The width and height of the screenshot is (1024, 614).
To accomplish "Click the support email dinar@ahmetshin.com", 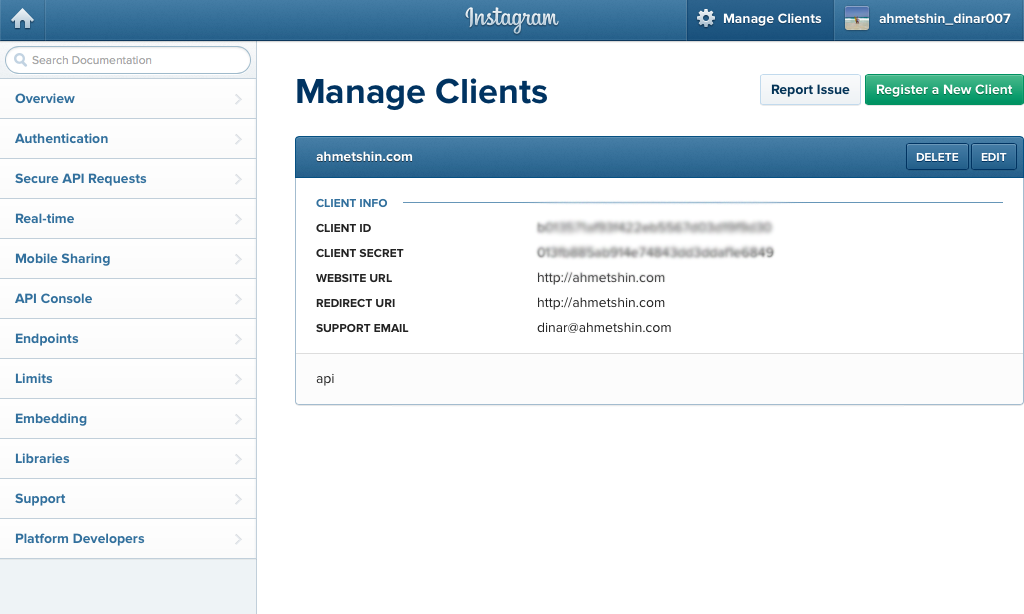I will [x=604, y=327].
